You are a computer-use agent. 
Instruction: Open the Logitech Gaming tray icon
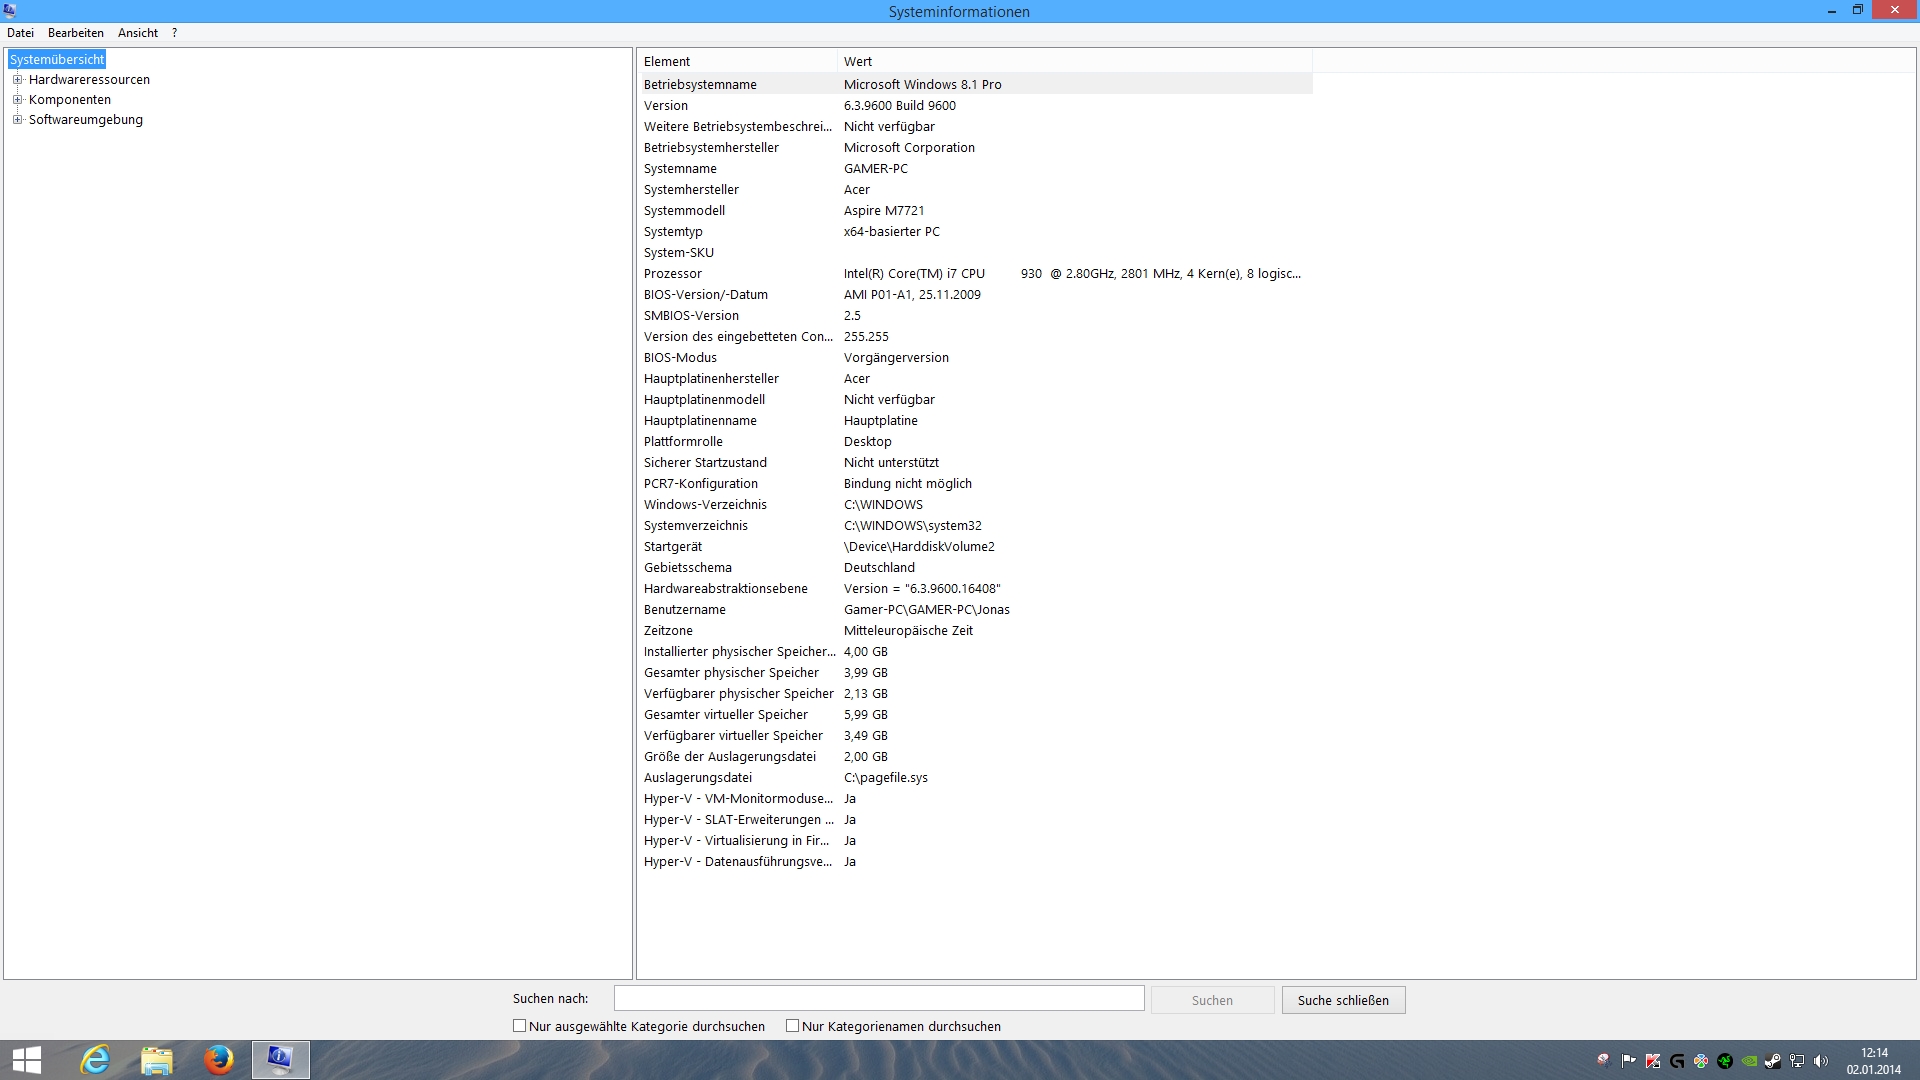coord(1677,1061)
